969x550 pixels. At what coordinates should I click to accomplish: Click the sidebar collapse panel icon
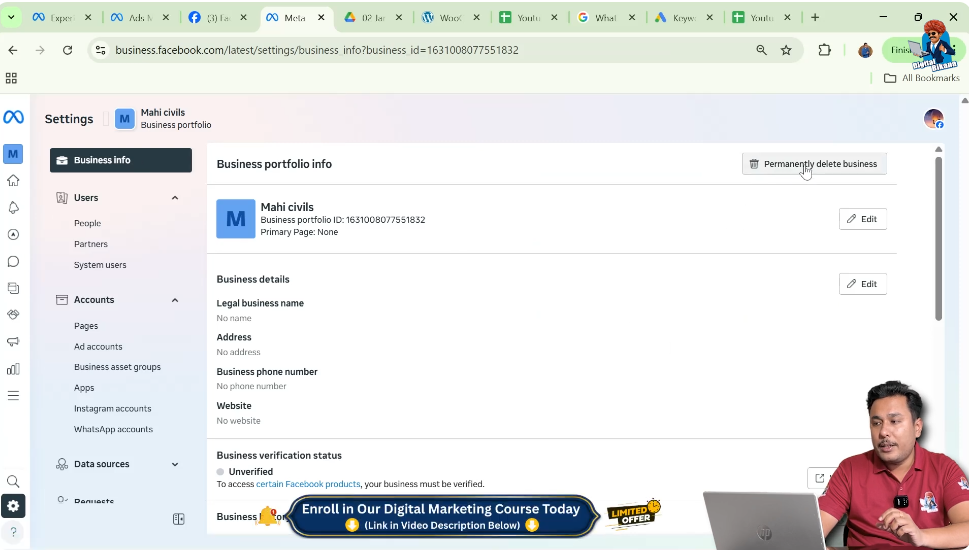(179, 519)
